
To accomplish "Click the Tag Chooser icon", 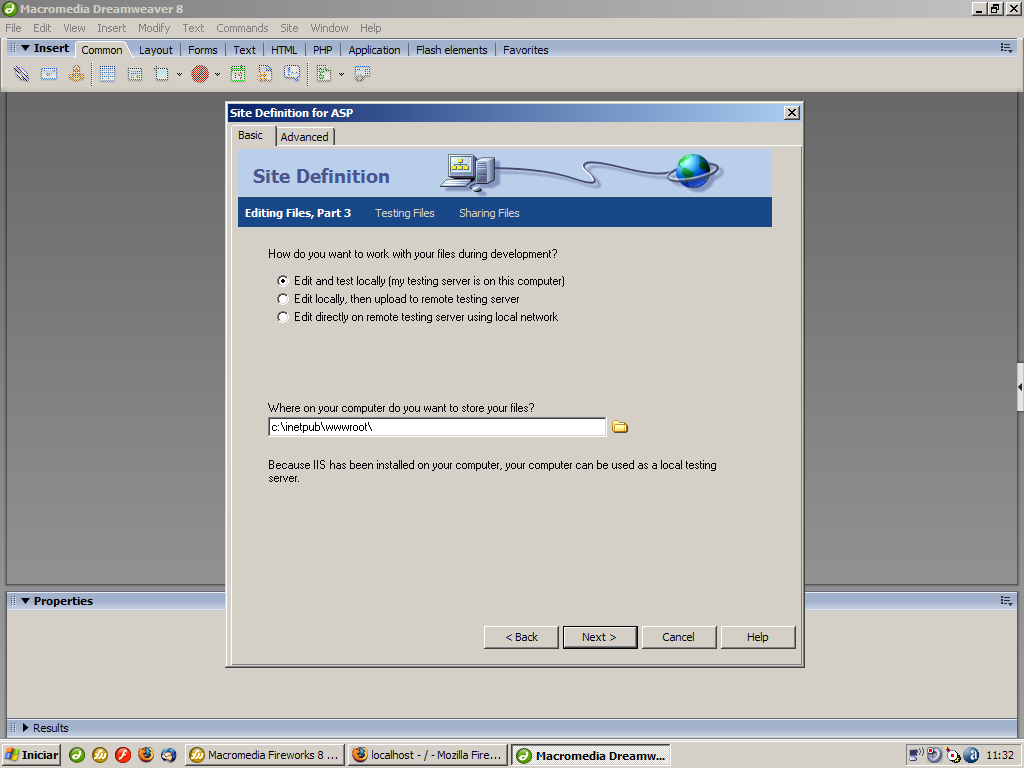I will (362, 74).
